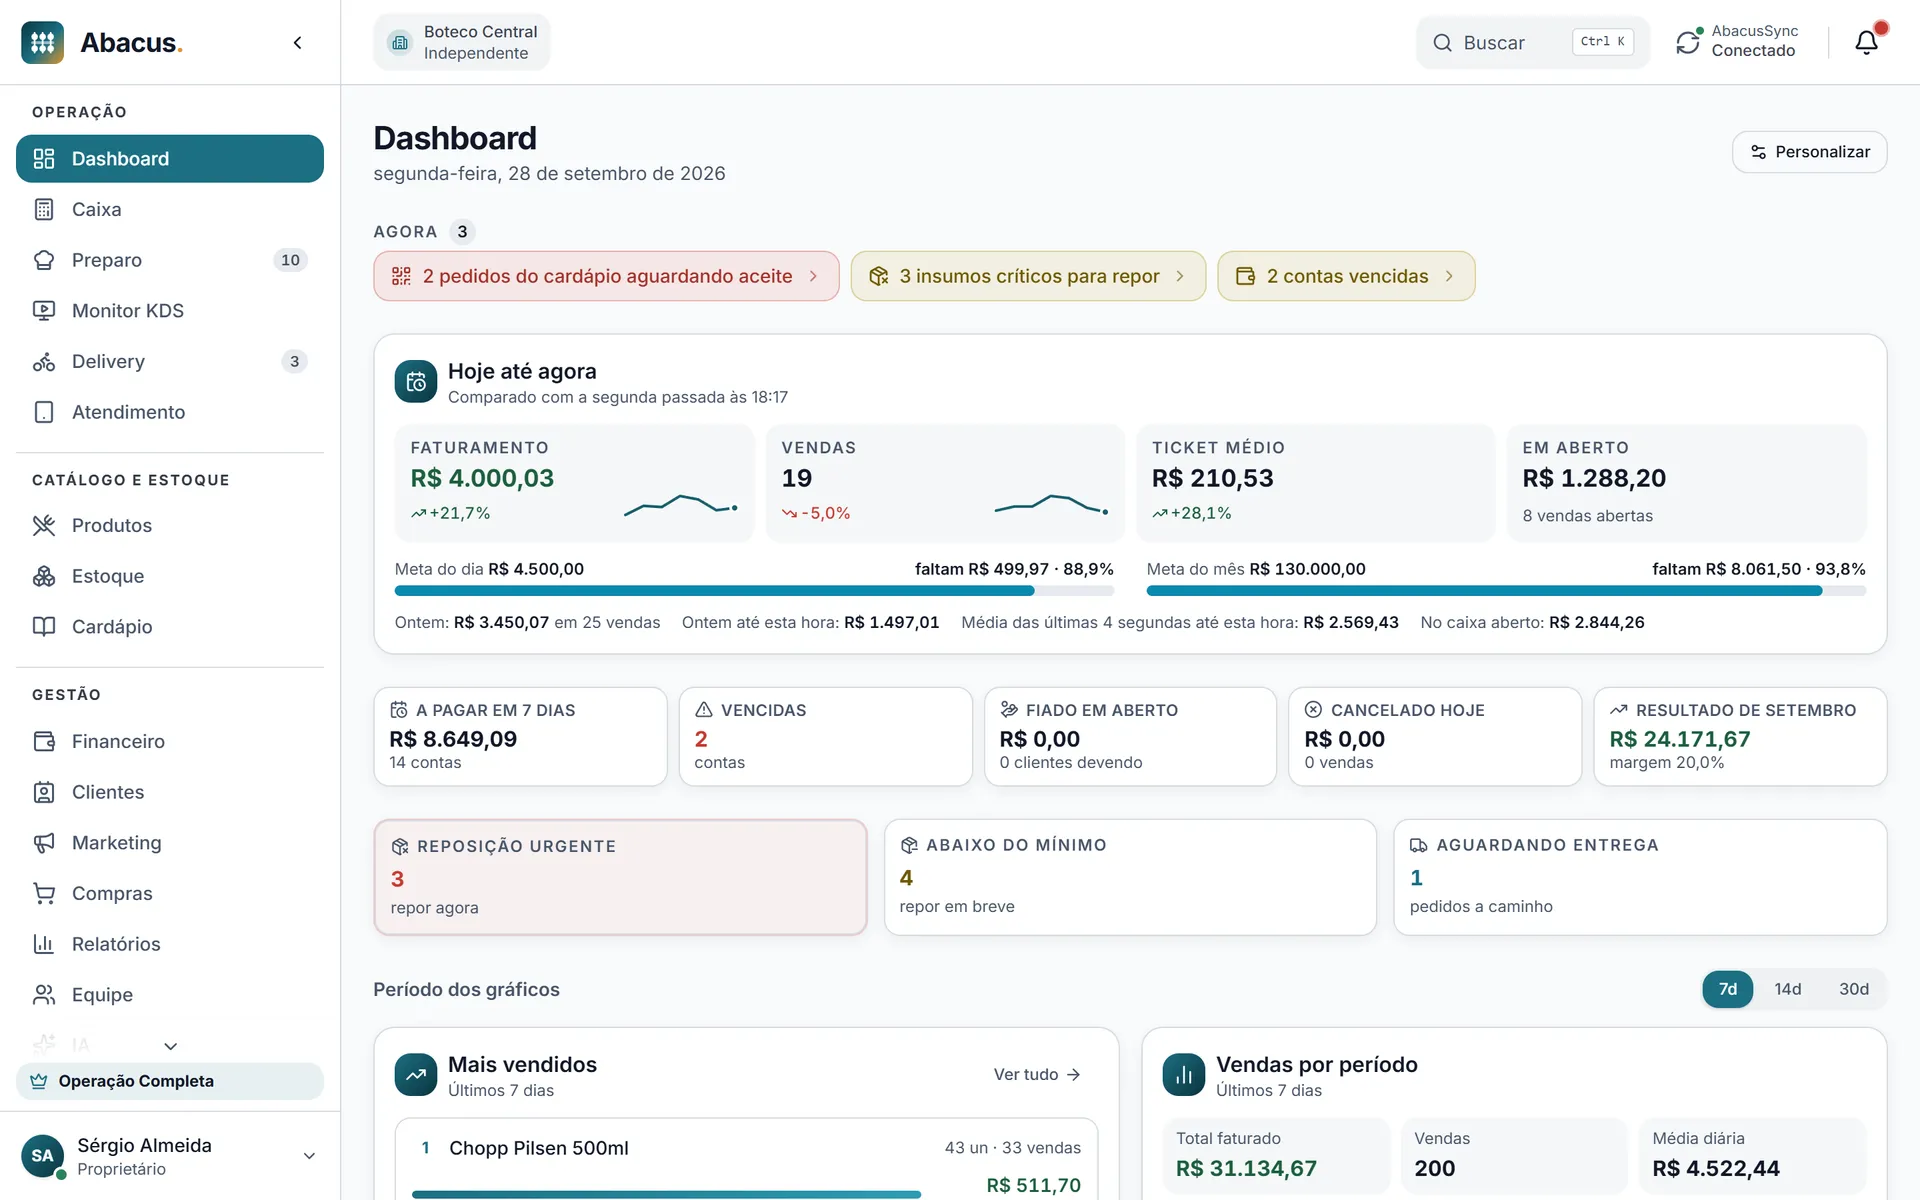This screenshot has width=1920, height=1200.
Task: Click the Dashboard grid icon in sidebar
Action: 44,159
